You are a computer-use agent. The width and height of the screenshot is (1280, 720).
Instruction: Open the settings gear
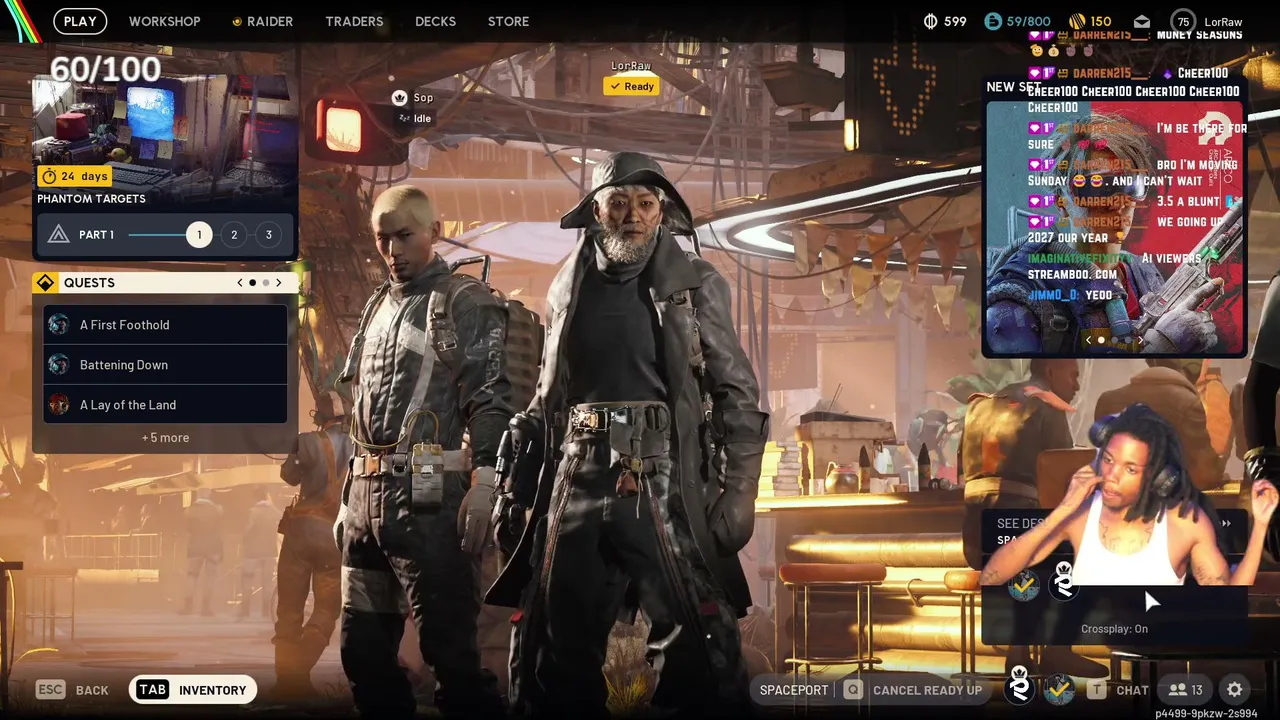pyautogui.click(x=1235, y=690)
